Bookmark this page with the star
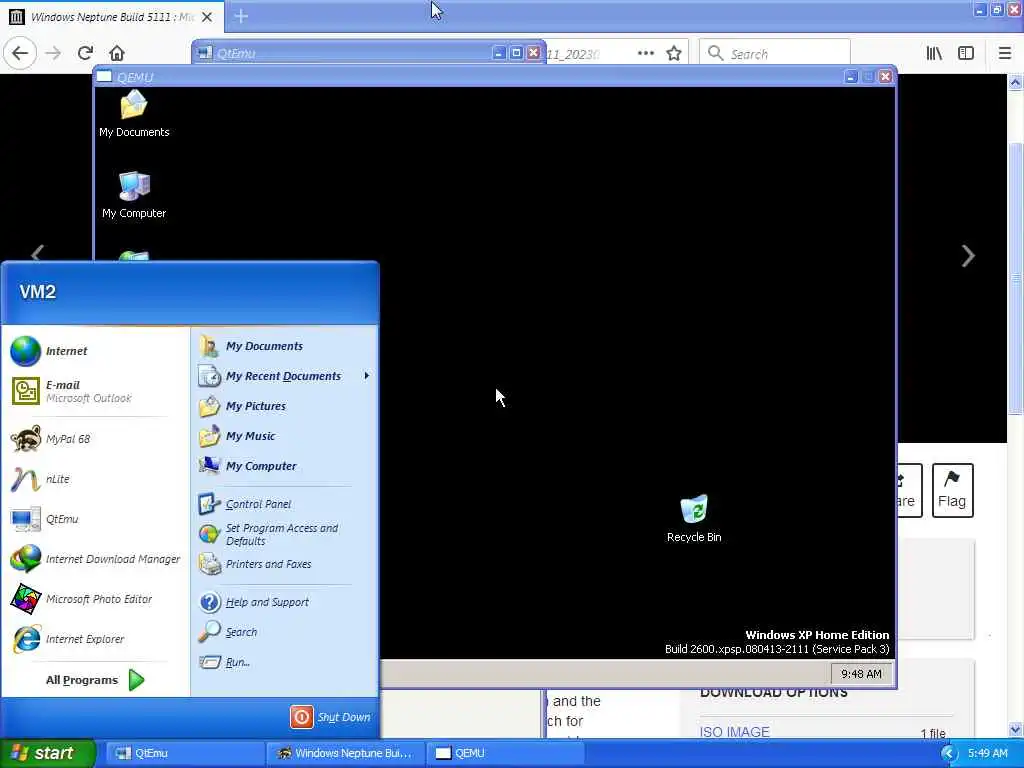This screenshot has width=1024, height=768. click(674, 53)
